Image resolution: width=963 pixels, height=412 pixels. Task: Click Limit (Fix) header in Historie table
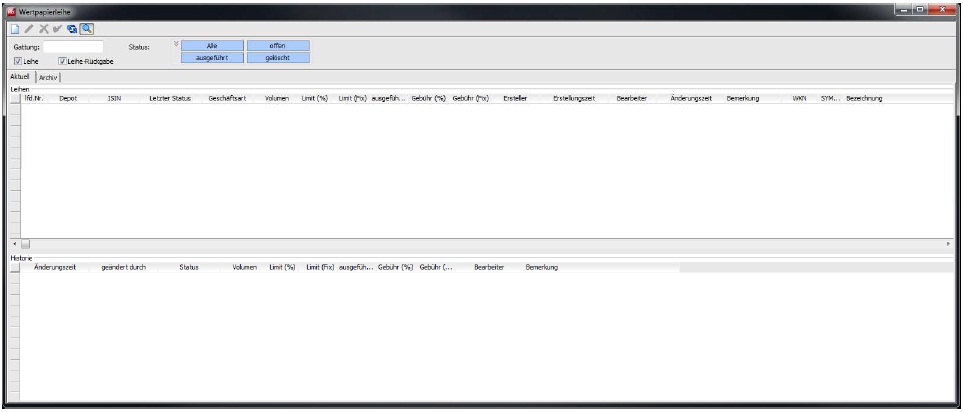[x=320, y=268]
